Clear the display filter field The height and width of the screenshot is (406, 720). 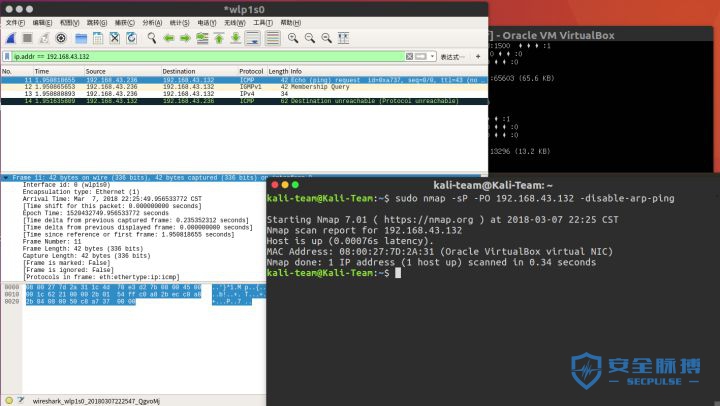click(x=409, y=56)
